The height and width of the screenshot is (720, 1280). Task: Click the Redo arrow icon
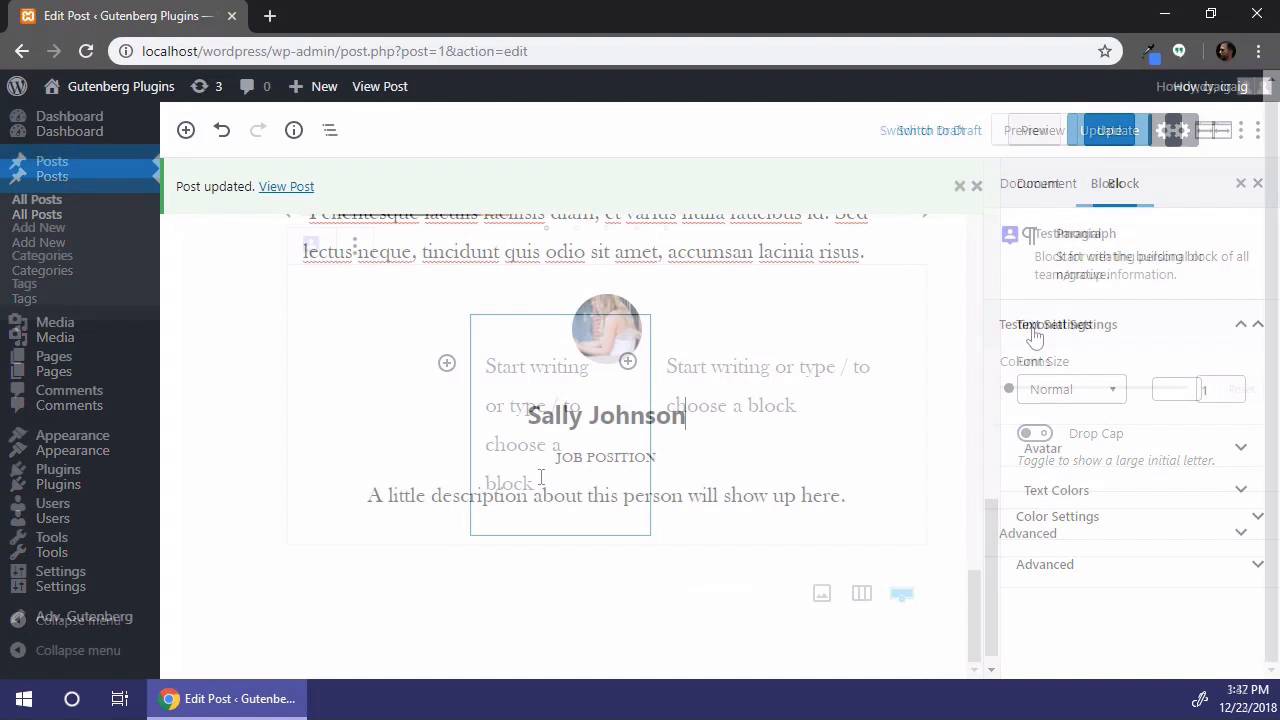[258, 130]
